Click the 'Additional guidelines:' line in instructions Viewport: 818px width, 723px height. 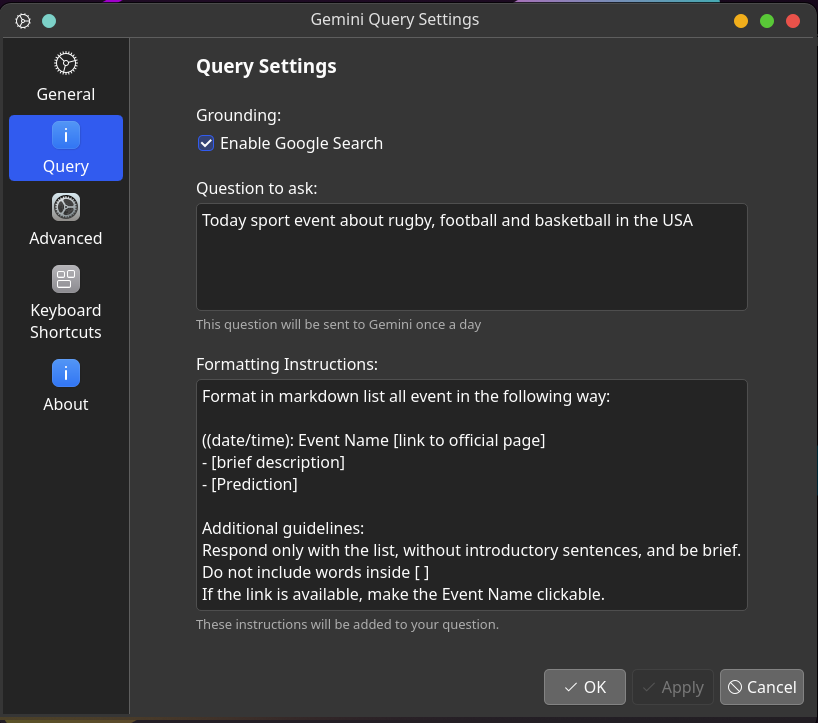pos(283,528)
